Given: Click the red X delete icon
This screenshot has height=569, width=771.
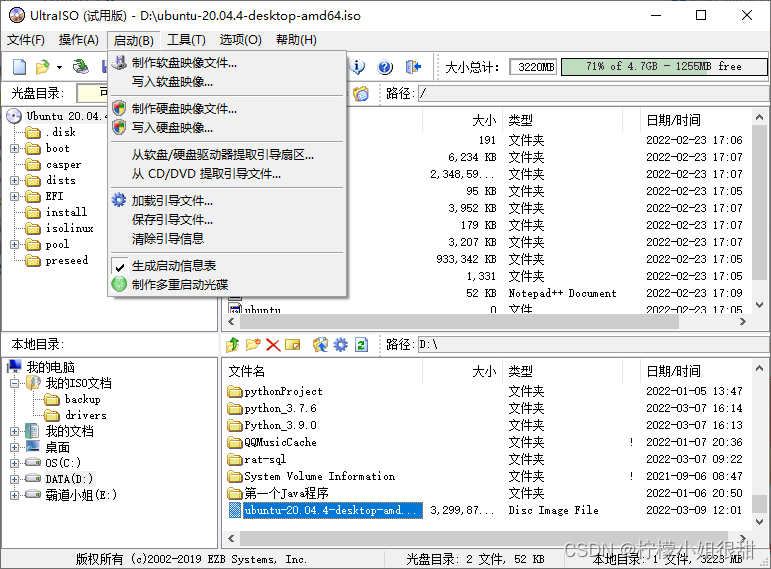Looking at the screenshot, I should tap(273, 345).
